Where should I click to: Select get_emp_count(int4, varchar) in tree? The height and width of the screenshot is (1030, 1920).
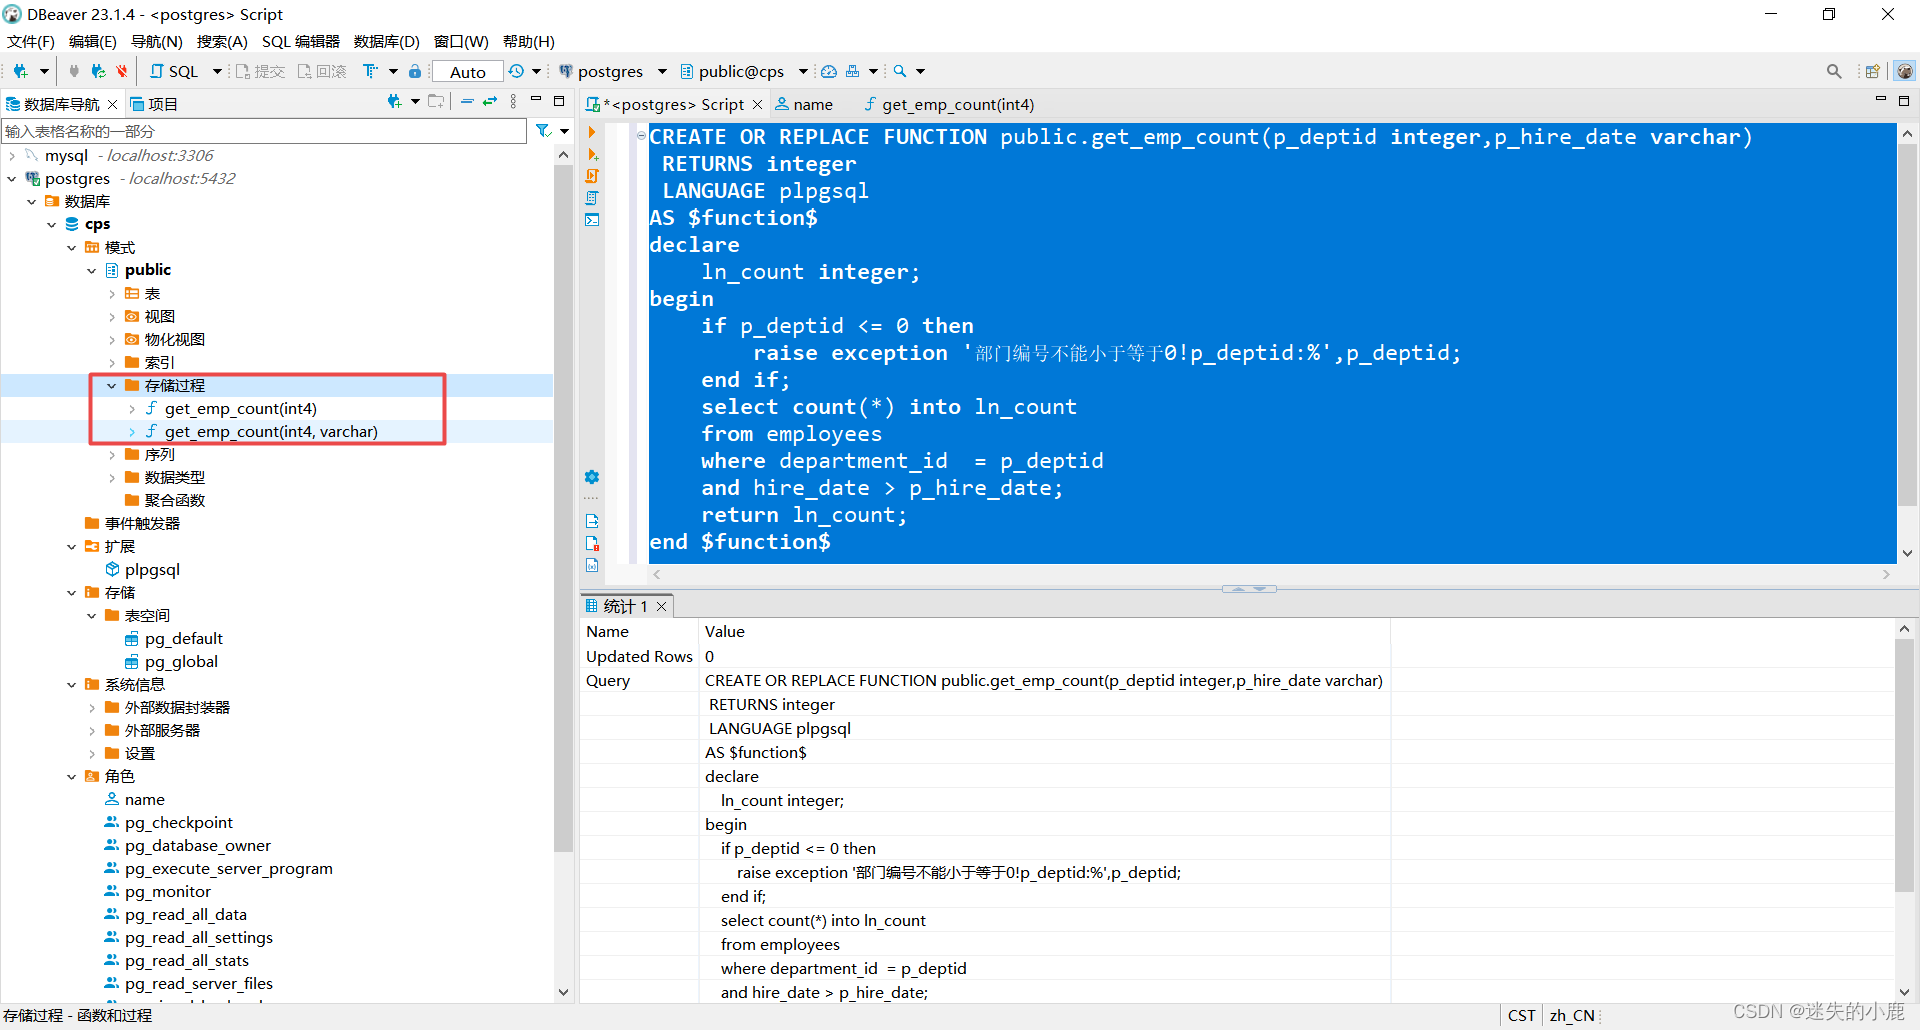271,431
